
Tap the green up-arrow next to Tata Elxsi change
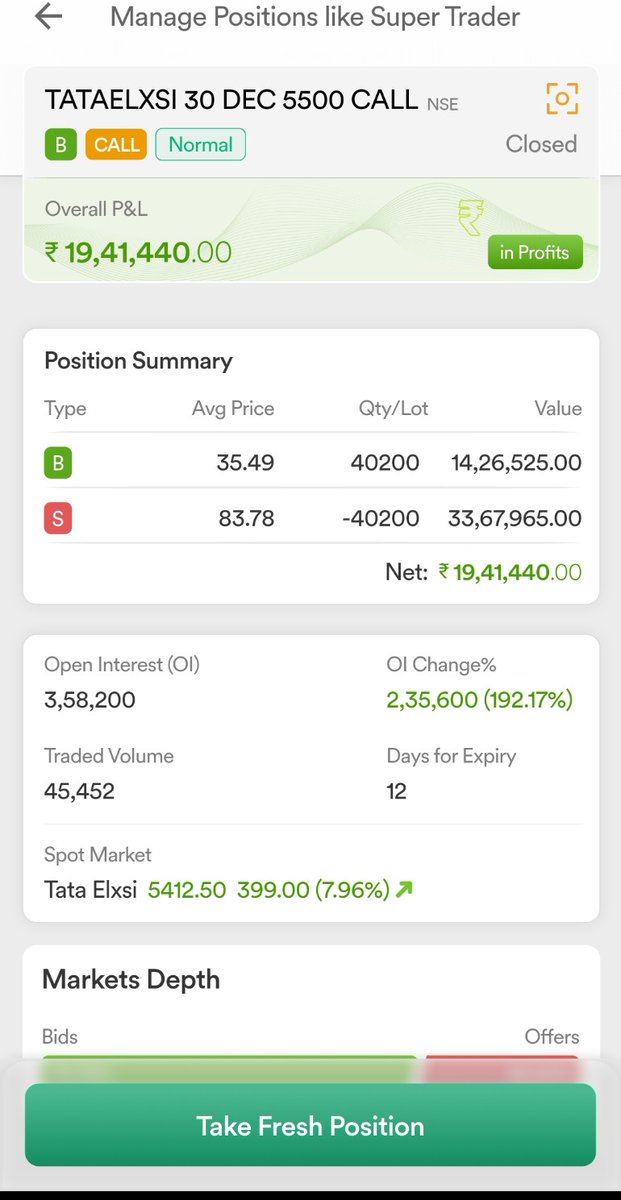pos(404,889)
